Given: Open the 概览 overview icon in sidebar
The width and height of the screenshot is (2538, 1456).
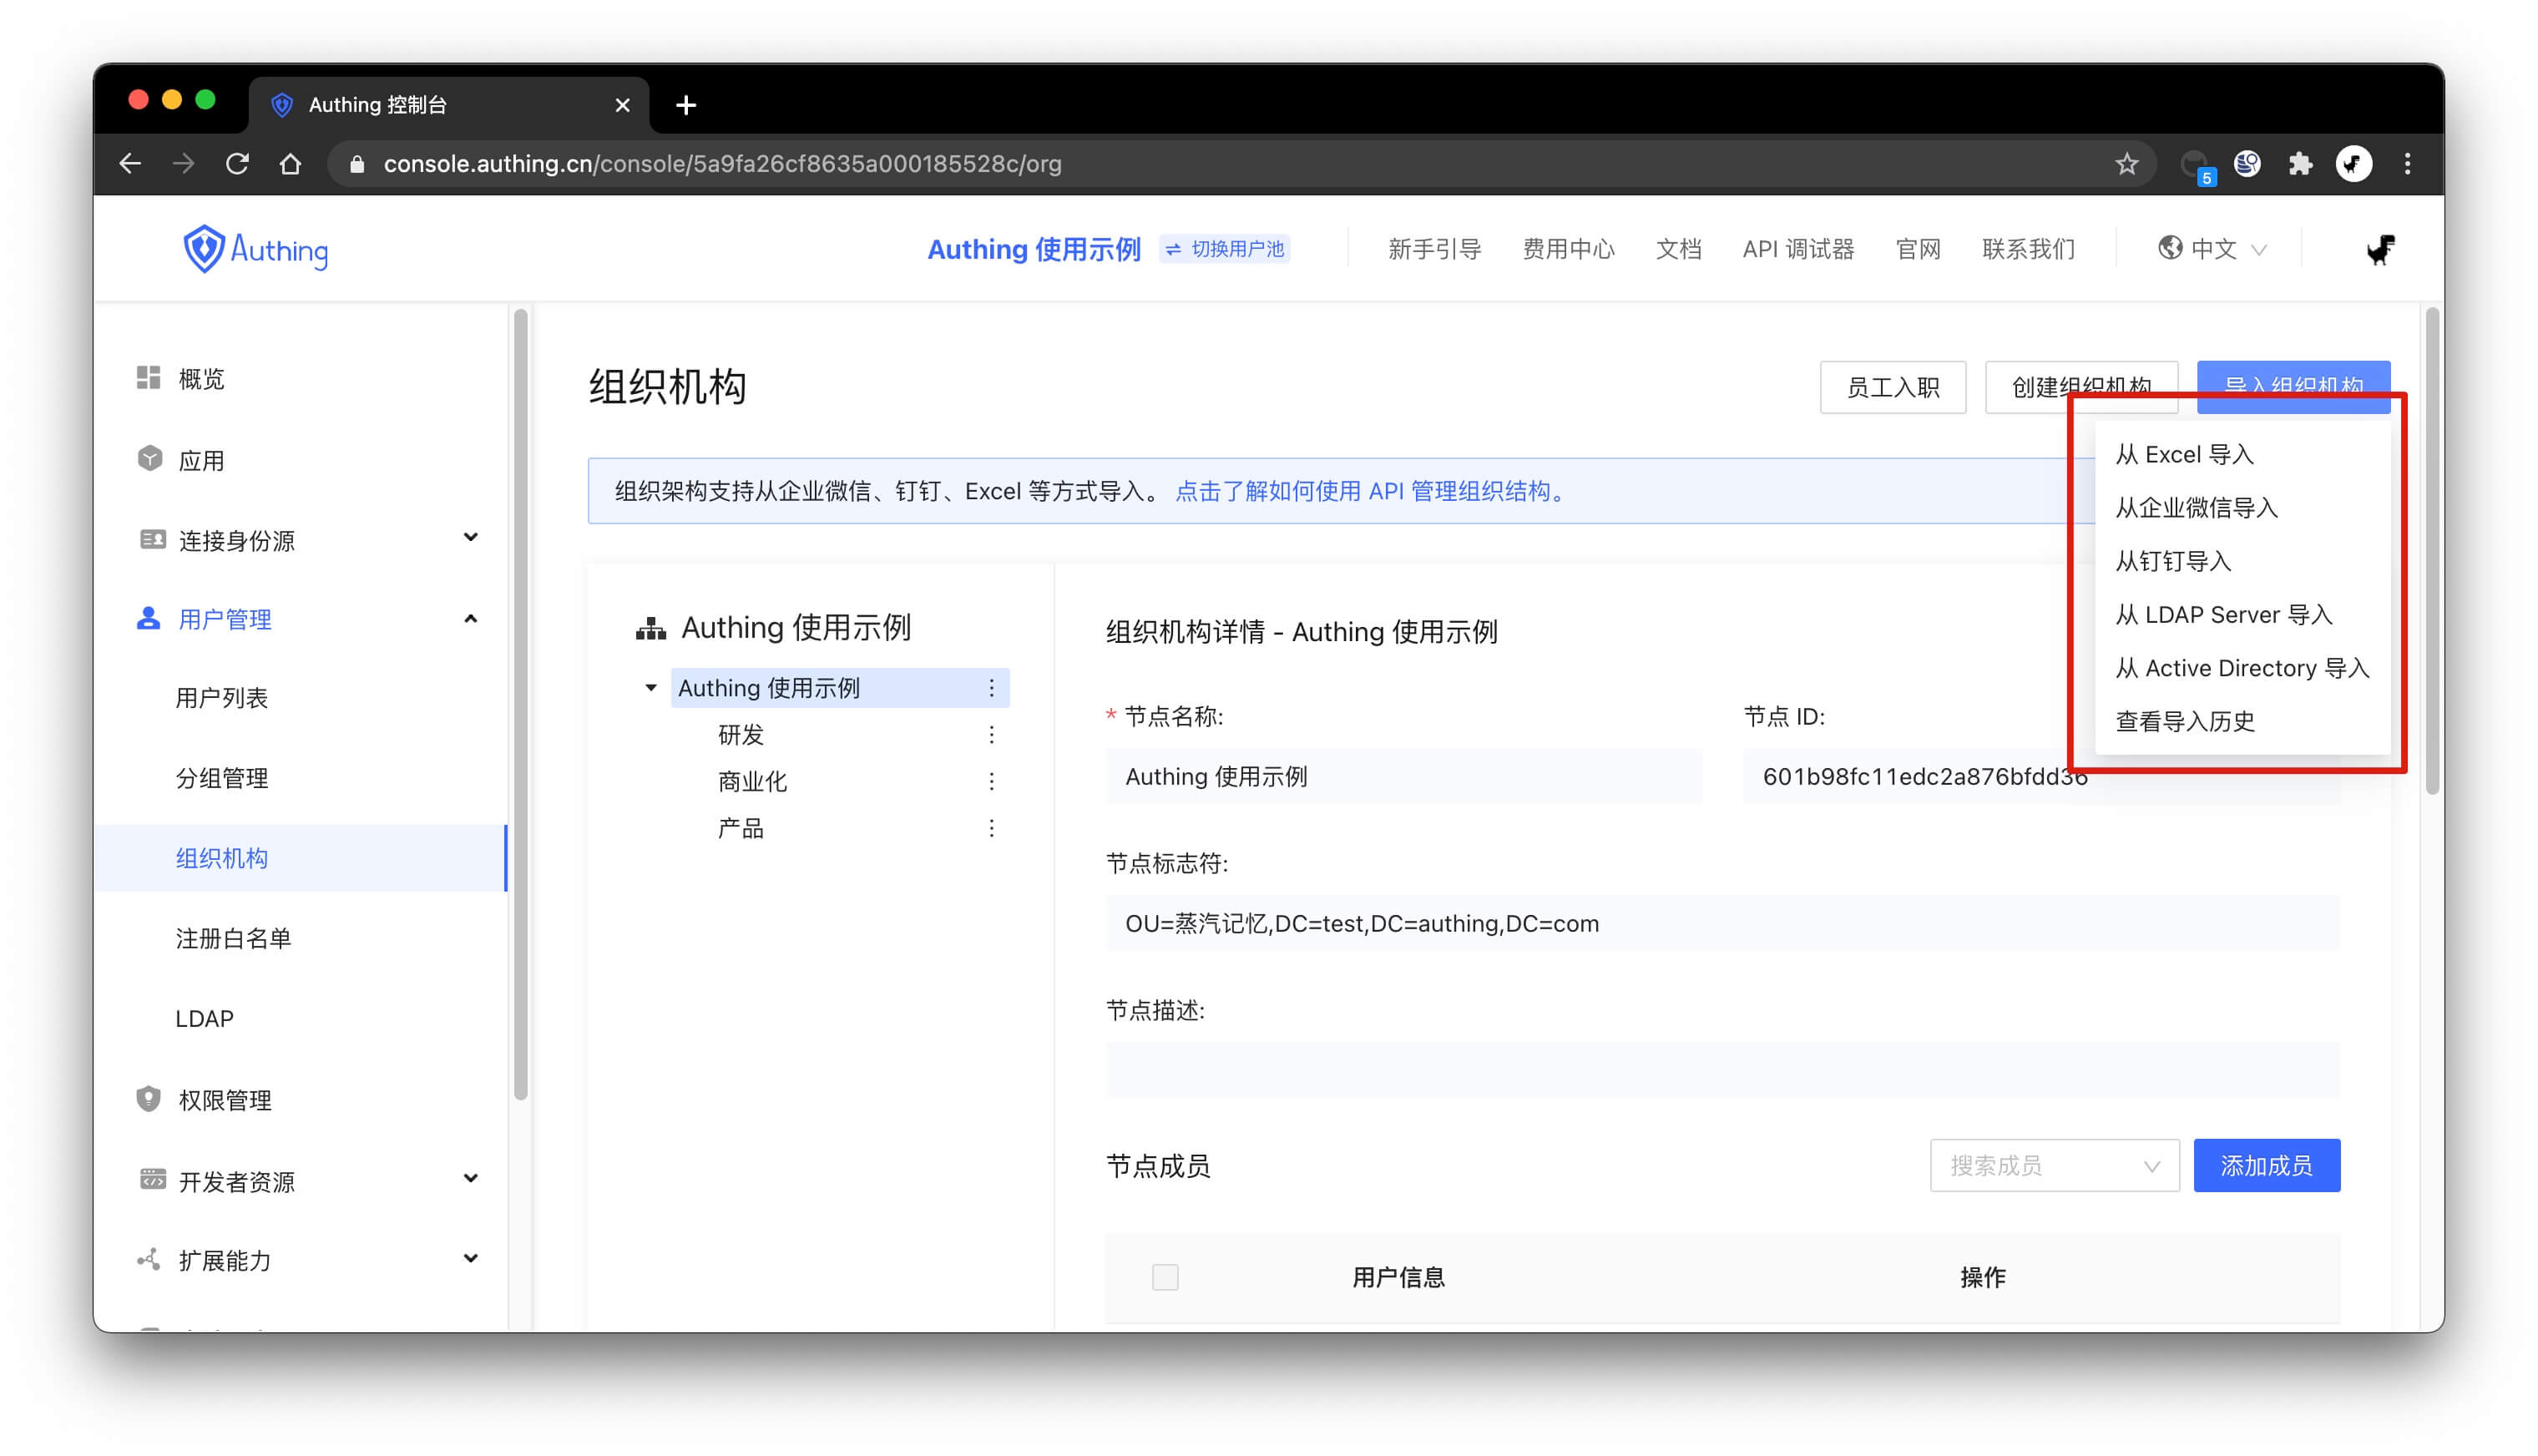Looking at the screenshot, I should (148, 378).
